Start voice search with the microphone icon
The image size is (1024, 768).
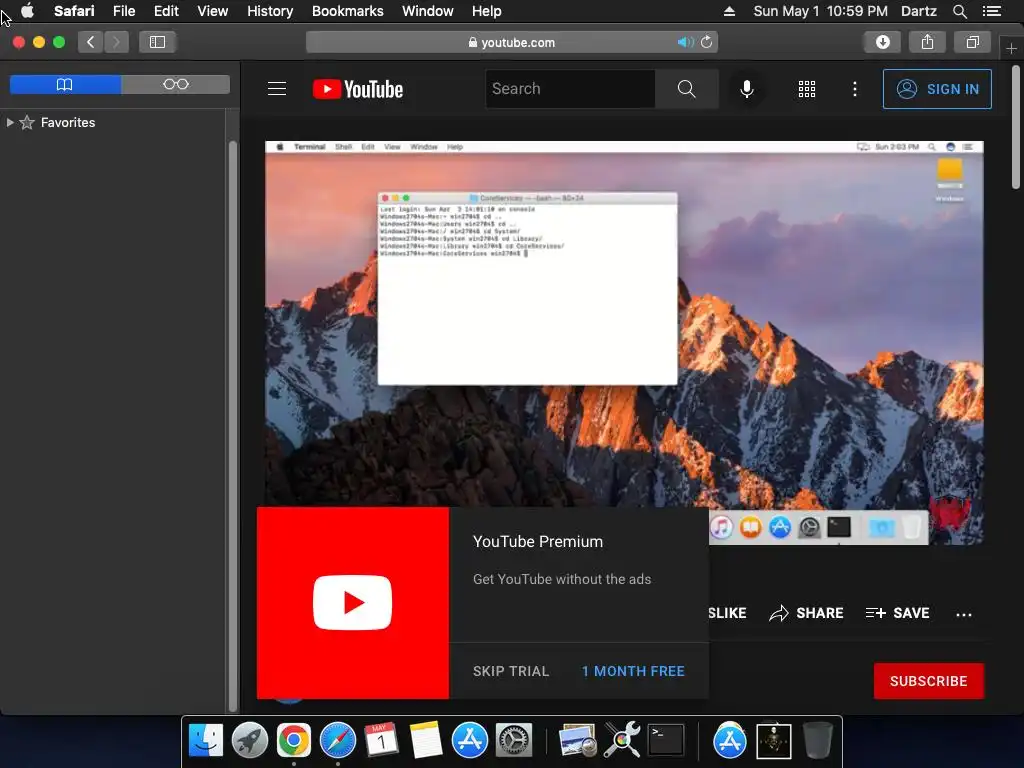(x=746, y=89)
